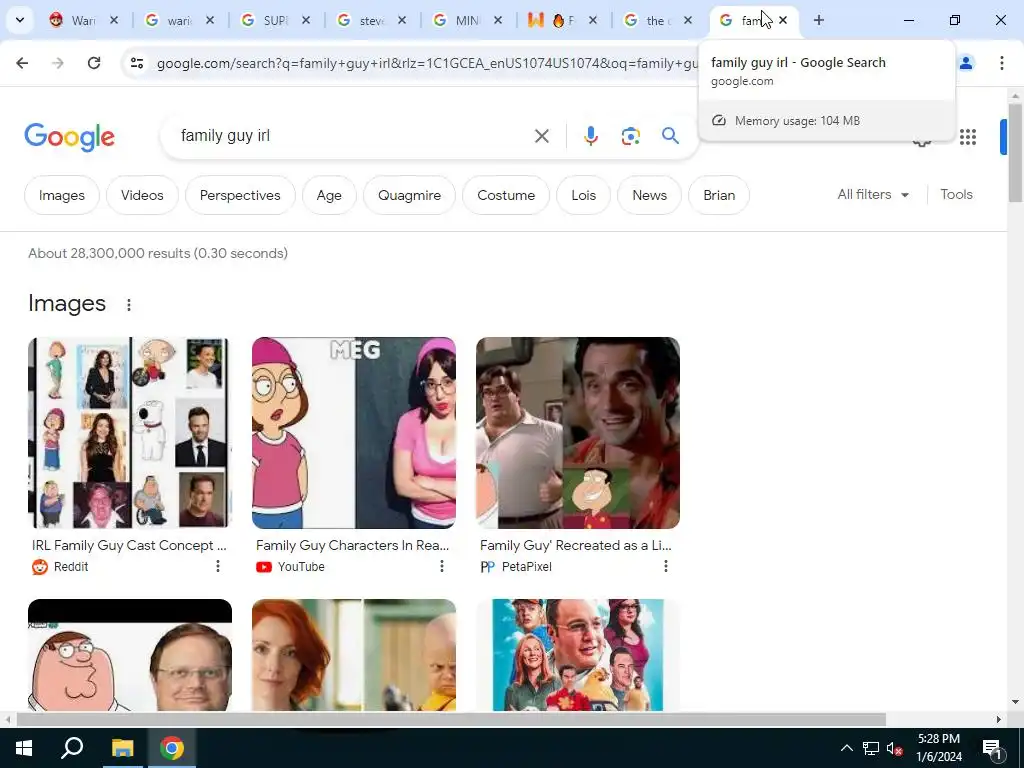Filter results by Images
This screenshot has width=1024, height=768.
[x=62, y=195]
